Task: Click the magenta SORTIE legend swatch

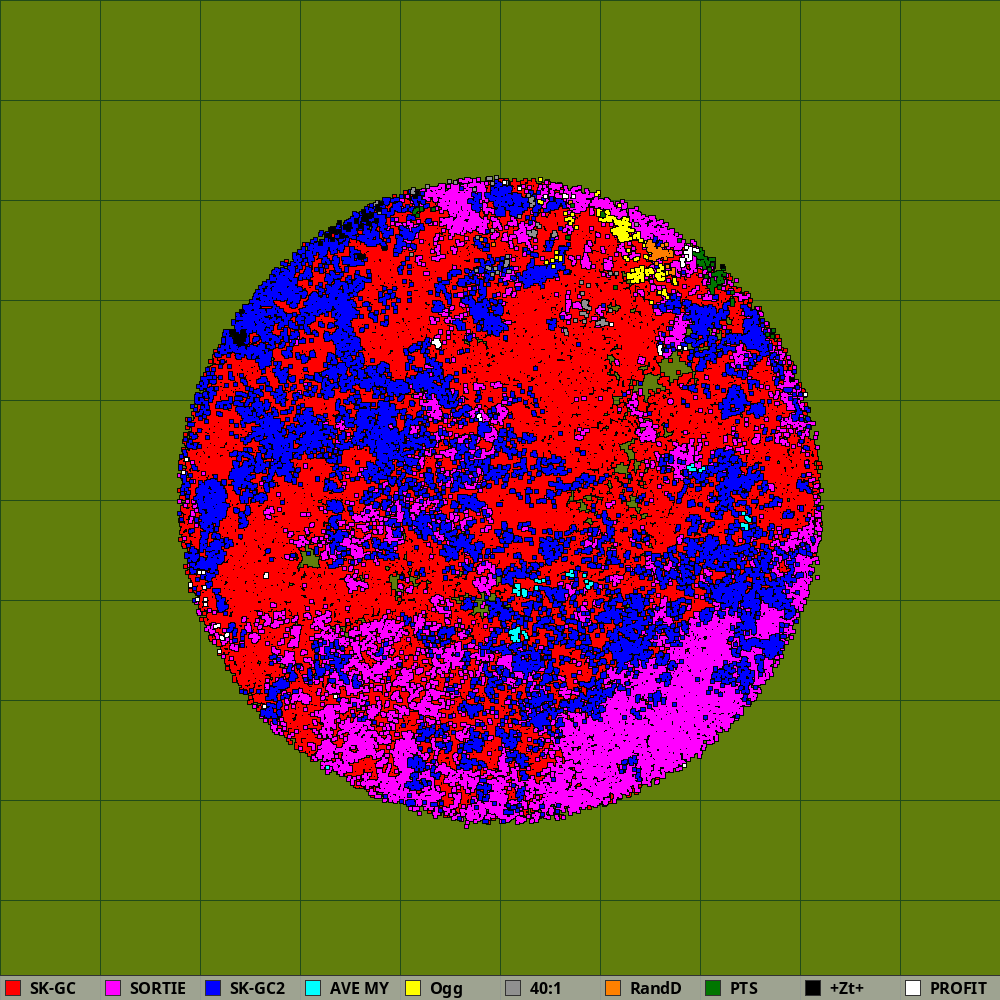Action: 113,988
